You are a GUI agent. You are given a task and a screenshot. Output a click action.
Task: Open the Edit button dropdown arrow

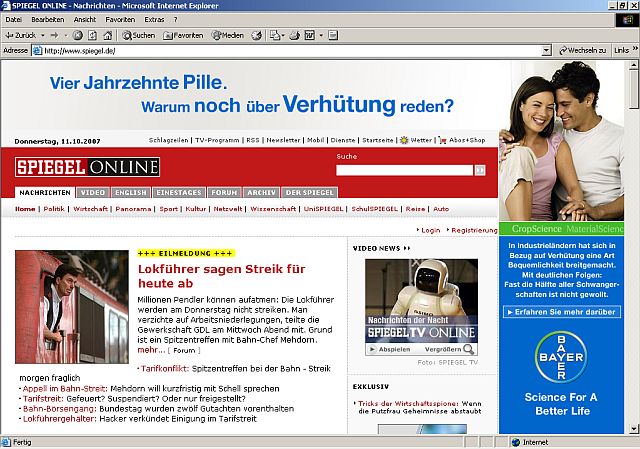tap(321, 36)
